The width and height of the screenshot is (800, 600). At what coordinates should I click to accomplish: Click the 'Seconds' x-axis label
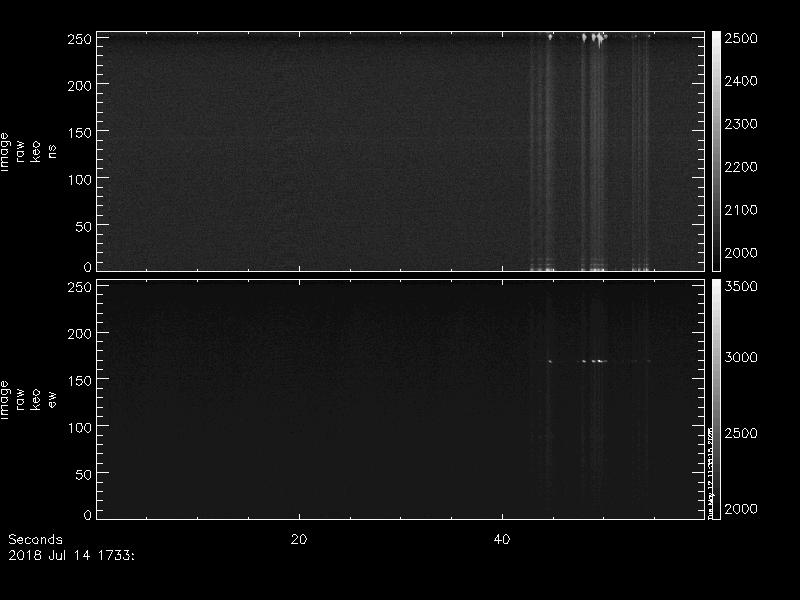point(35,539)
